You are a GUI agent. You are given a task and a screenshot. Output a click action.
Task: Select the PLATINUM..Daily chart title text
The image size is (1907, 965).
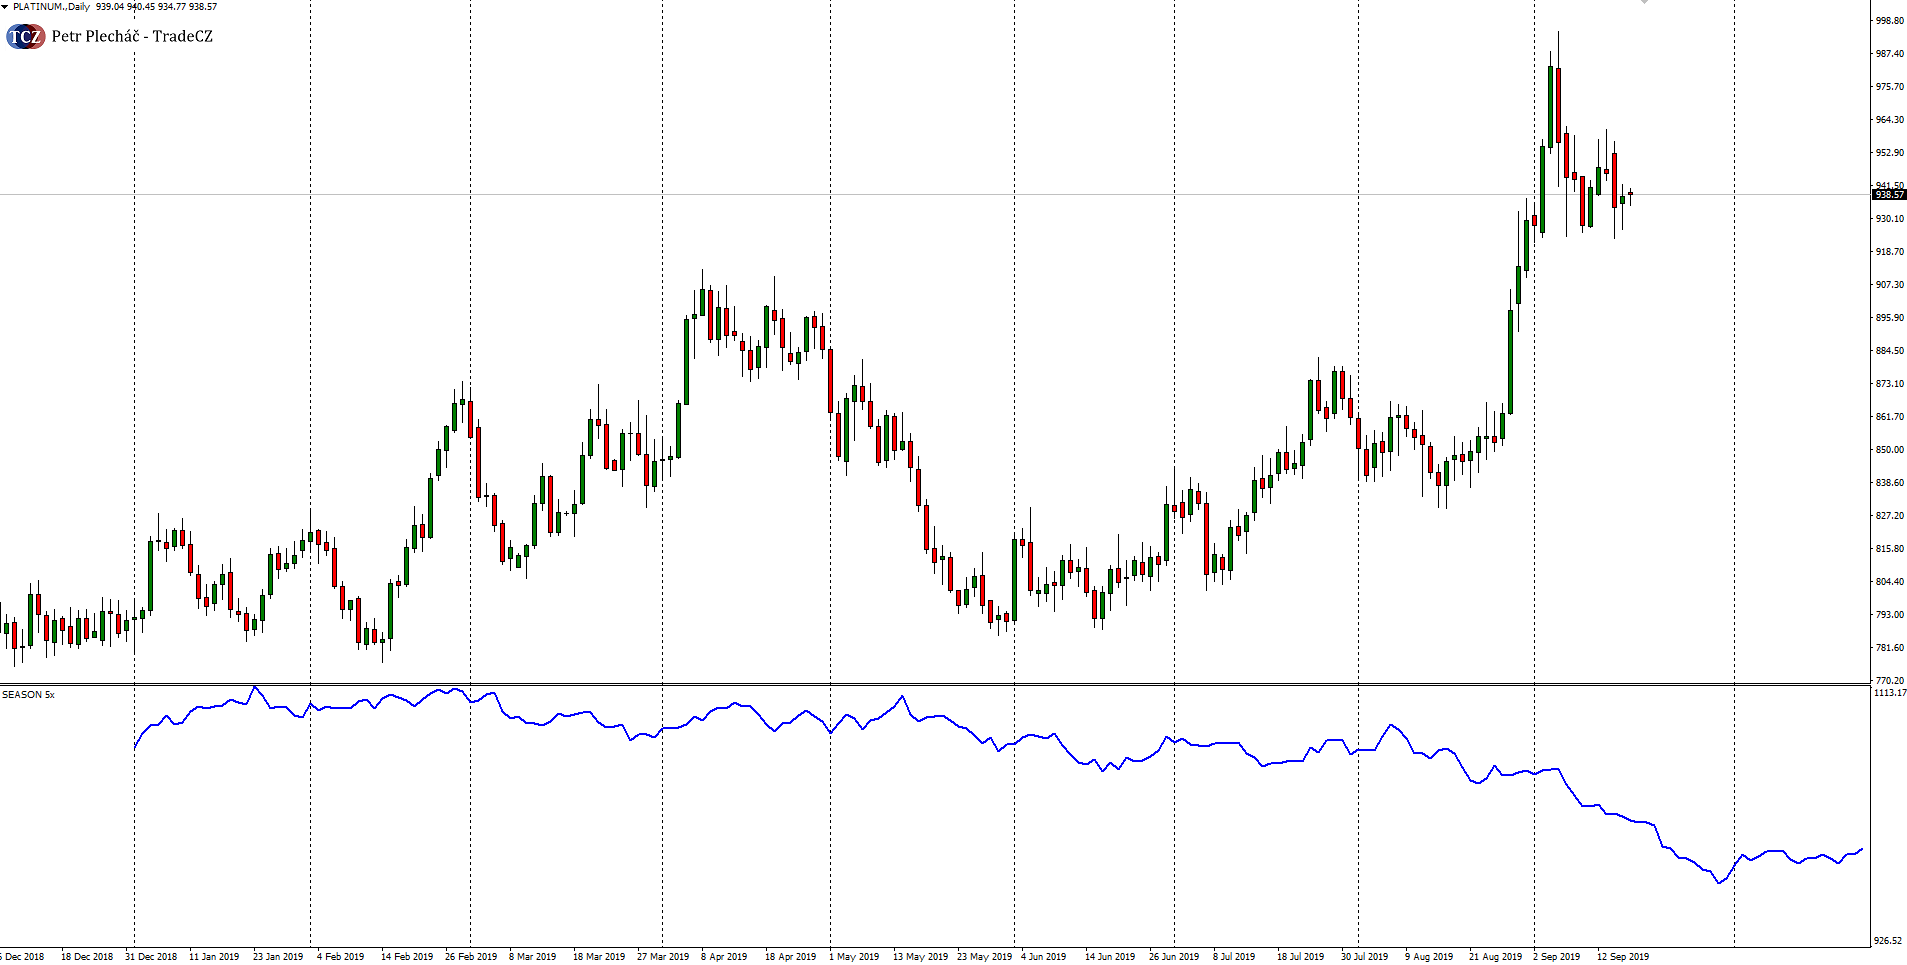[51, 7]
